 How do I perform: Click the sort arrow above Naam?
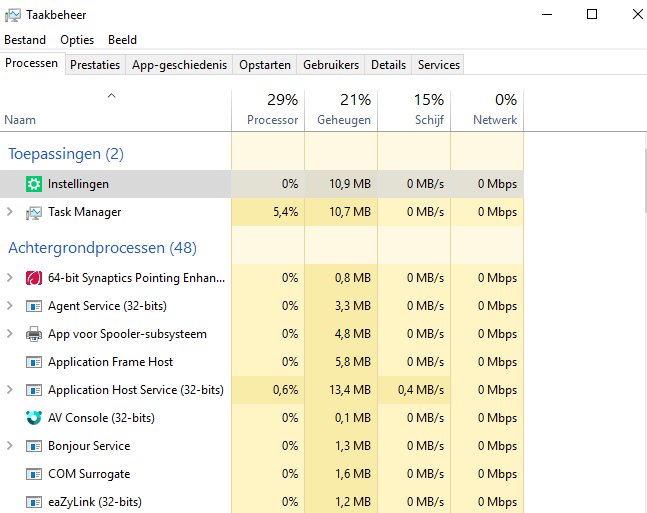point(111,96)
